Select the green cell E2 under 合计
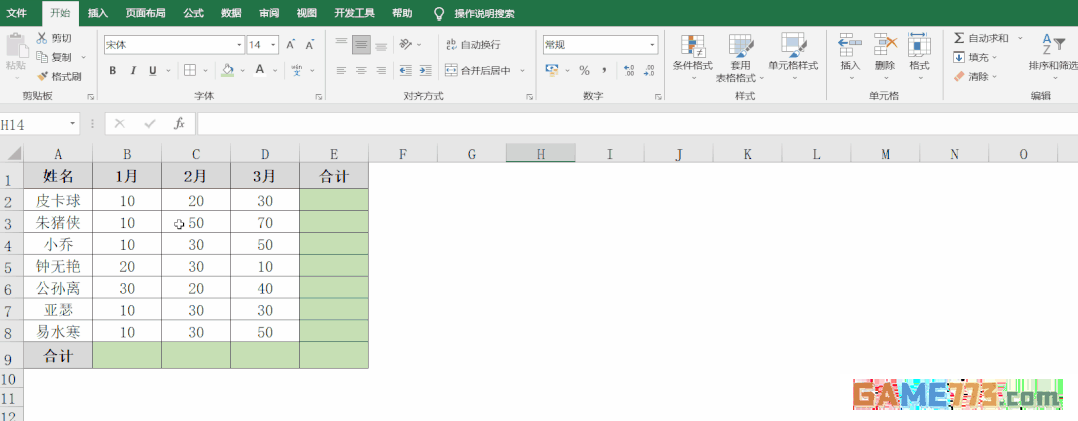This screenshot has width=1078, height=421. click(x=333, y=201)
